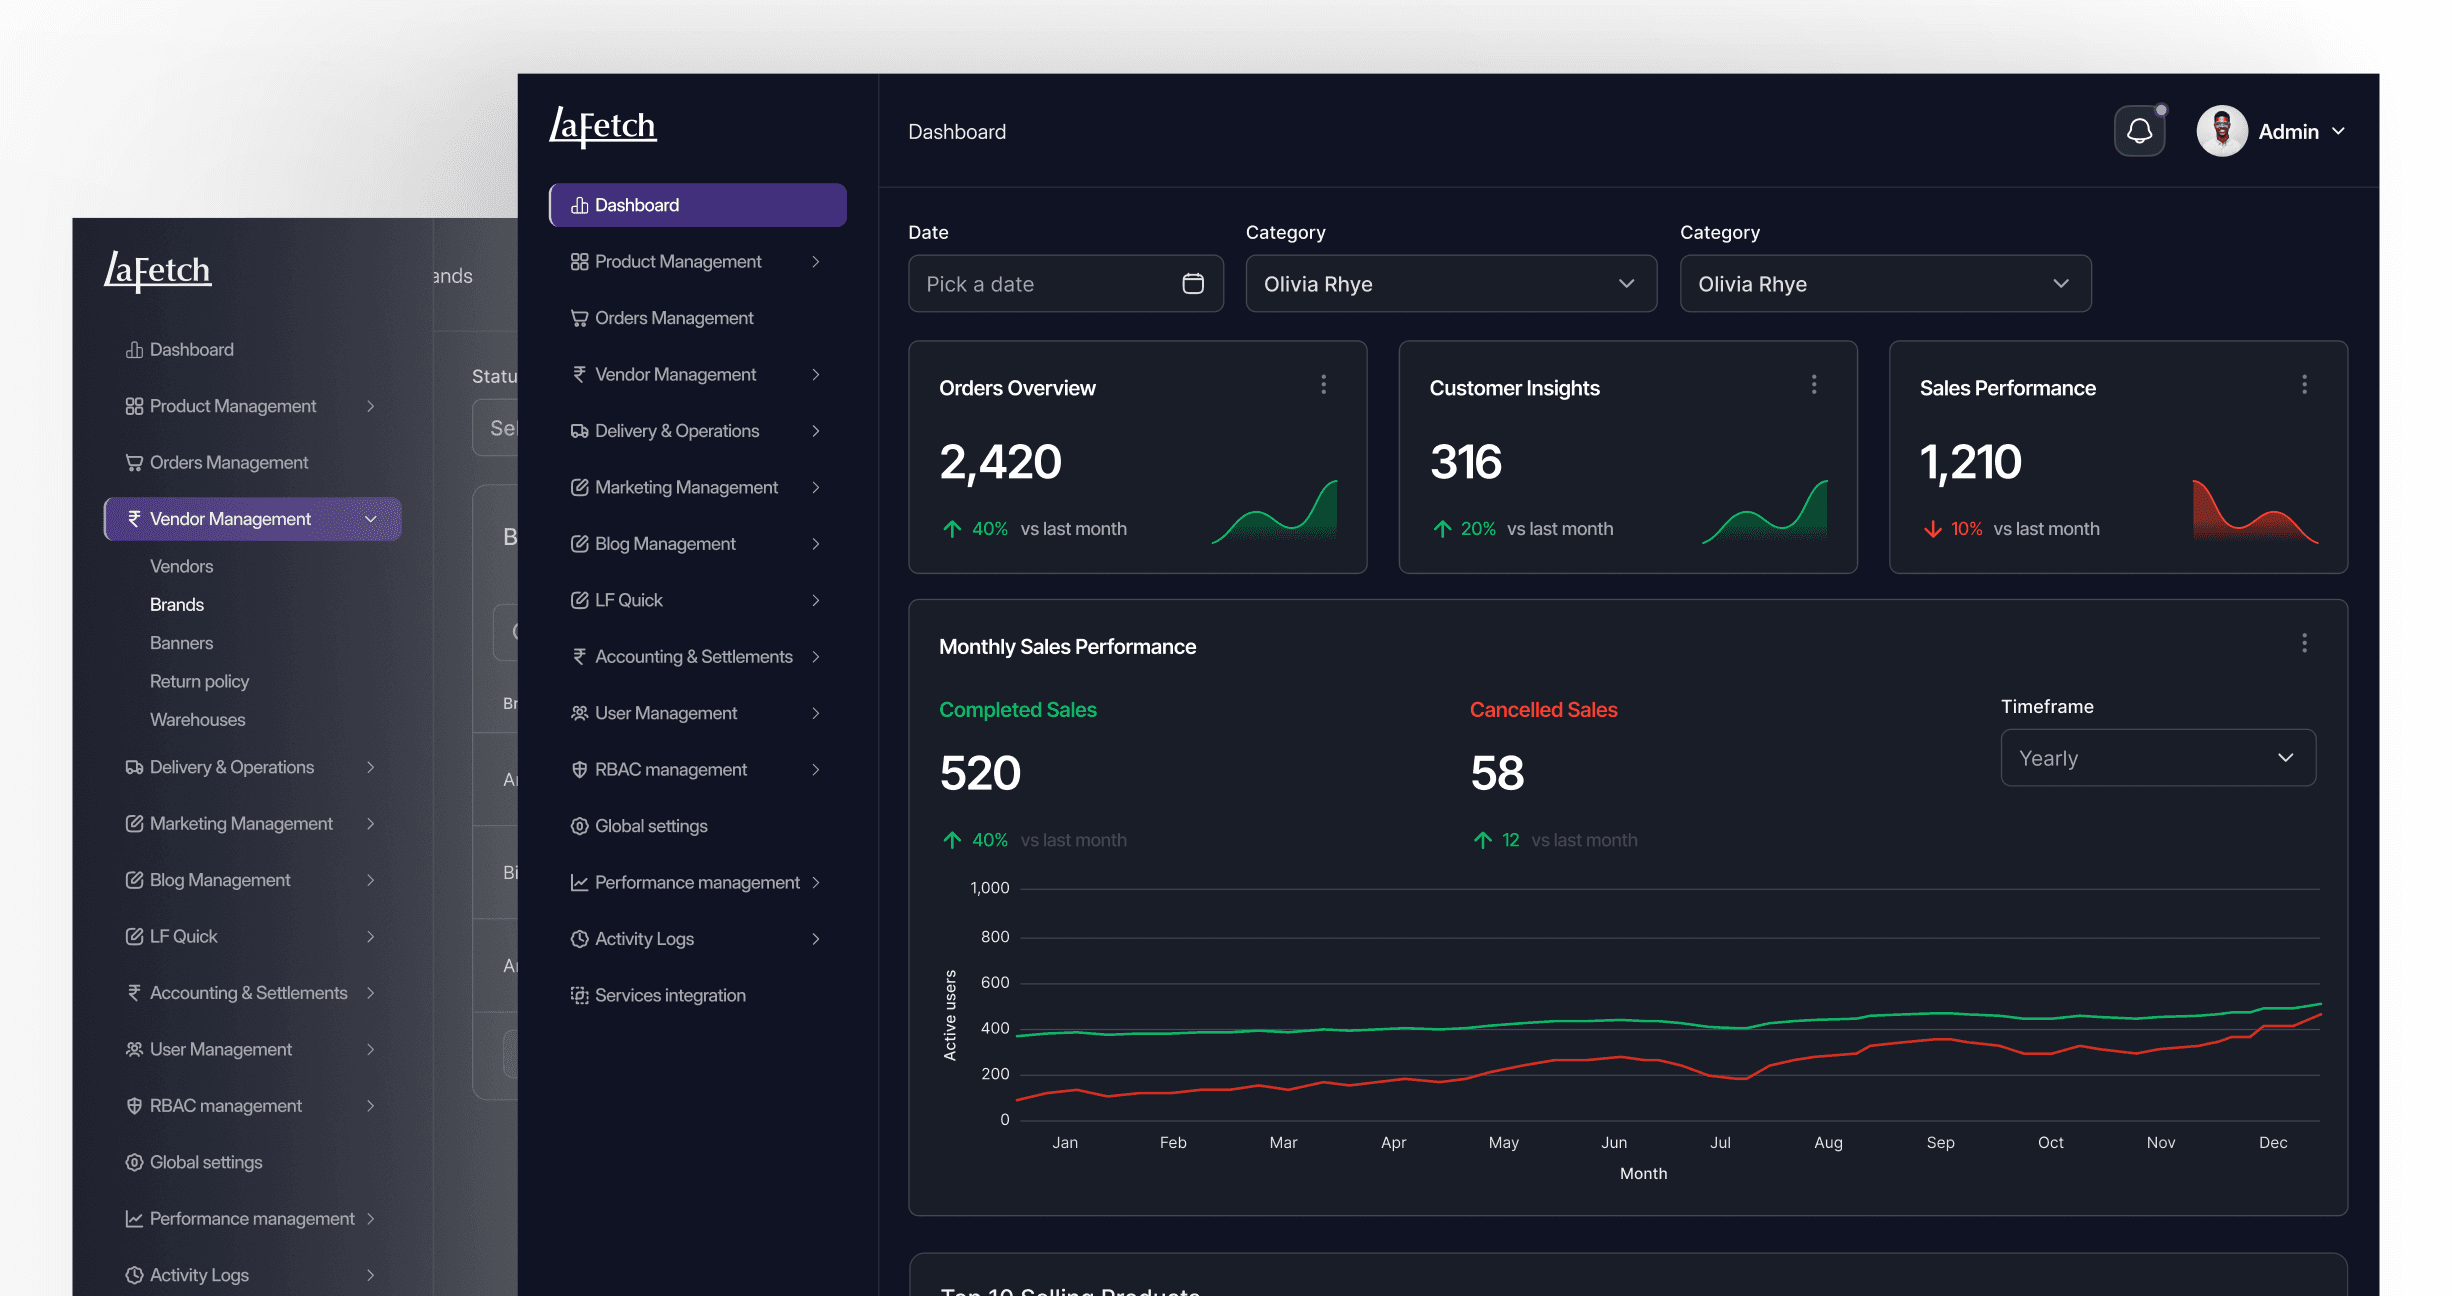This screenshot has width=2452, height=1296.
Task: Expand the Admin account menu chevron
Action: pos(2338,132)
